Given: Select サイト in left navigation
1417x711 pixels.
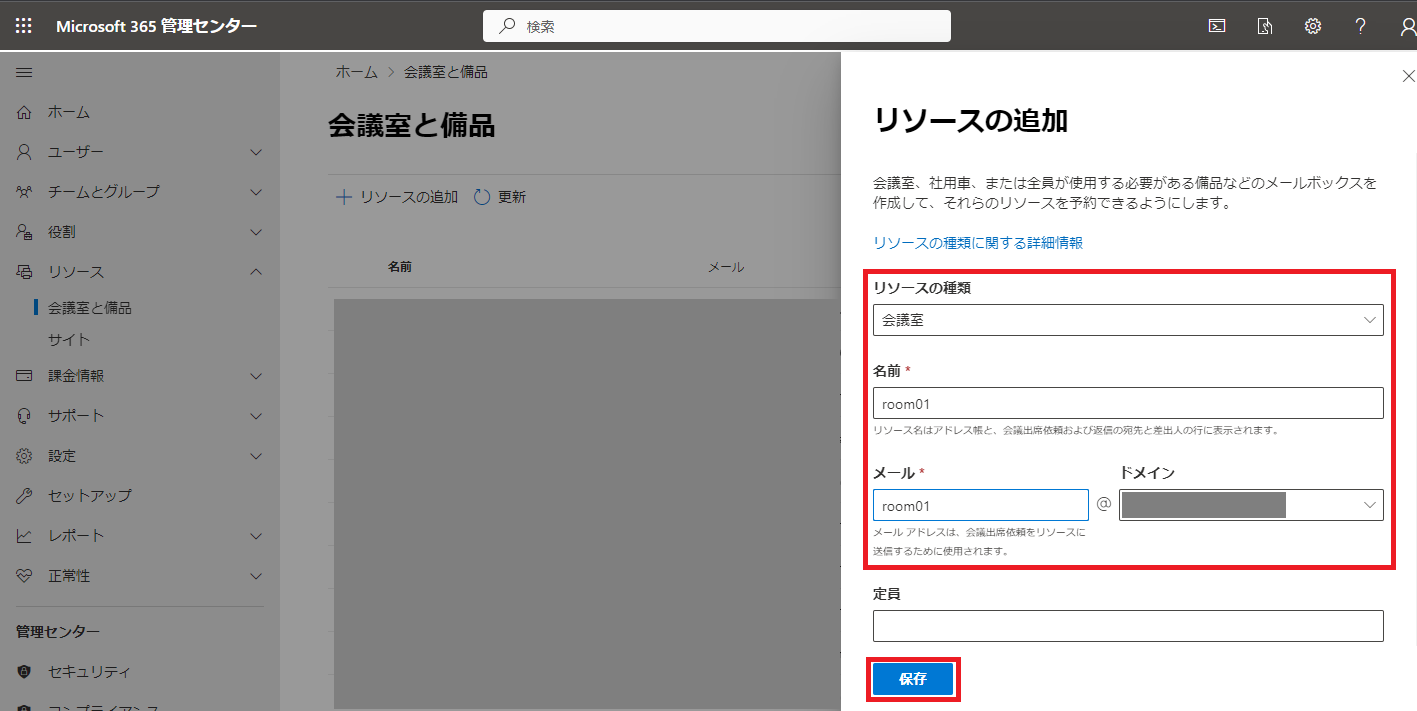Looking at the screenshot, I should [x=69, y=340].
